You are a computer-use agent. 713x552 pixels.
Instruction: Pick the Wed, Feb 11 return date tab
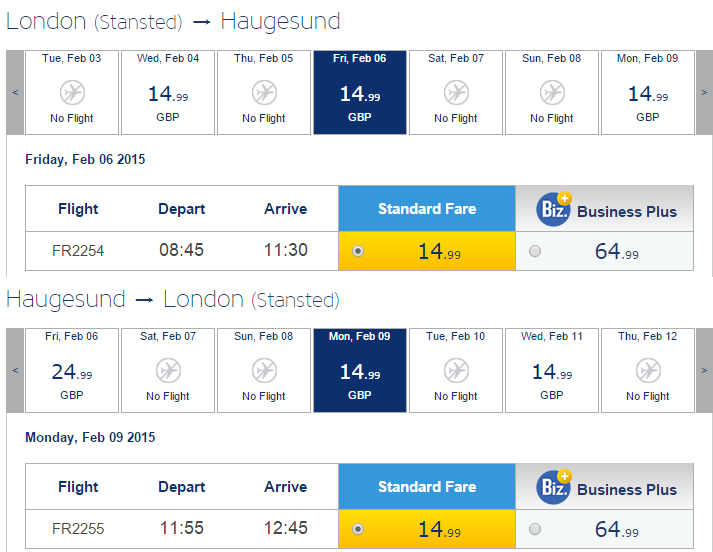[552, 370]
